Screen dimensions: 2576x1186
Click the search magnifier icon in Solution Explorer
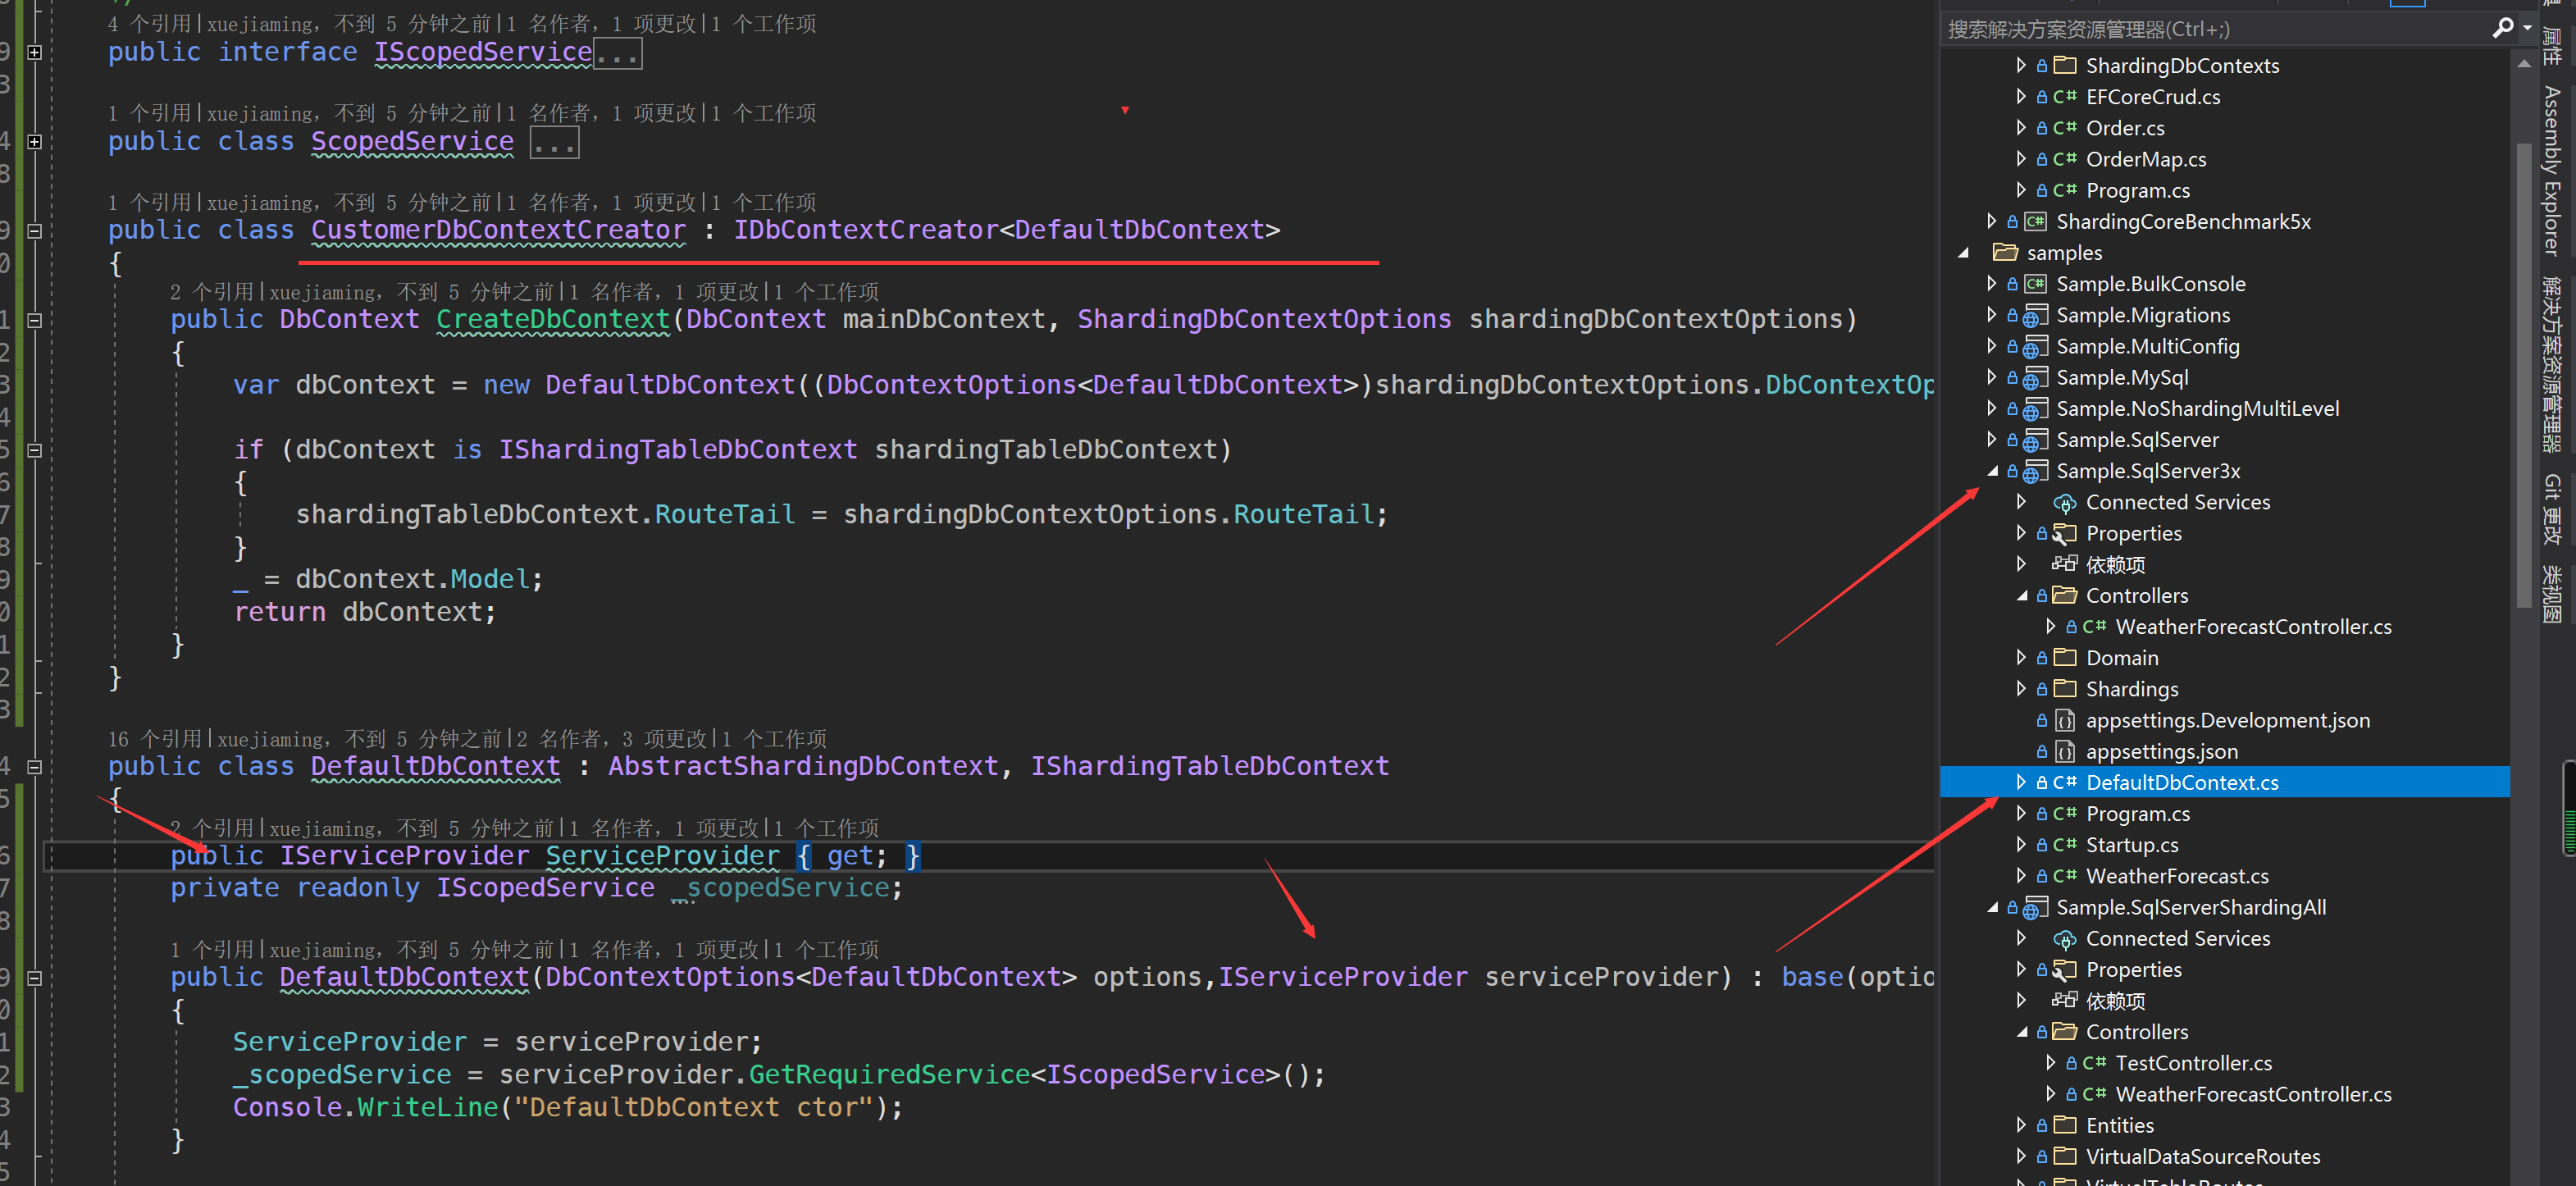point(2502,28)
